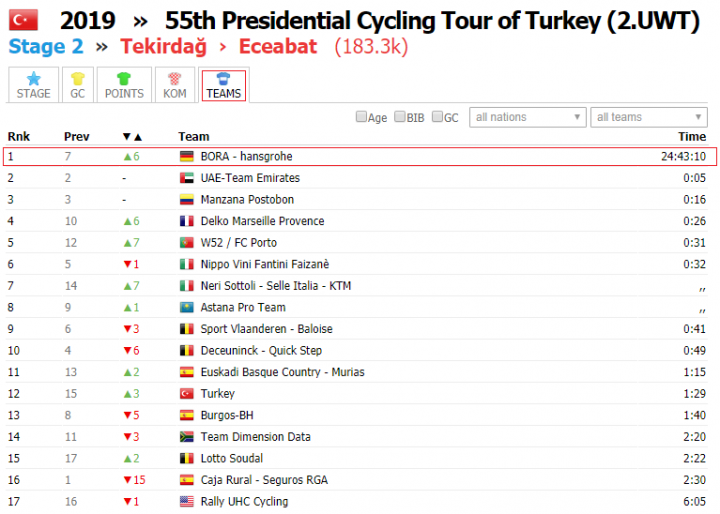Open the Sport Vlaanderen - Baloise link
Screen dimensions: 720x514
266,329
